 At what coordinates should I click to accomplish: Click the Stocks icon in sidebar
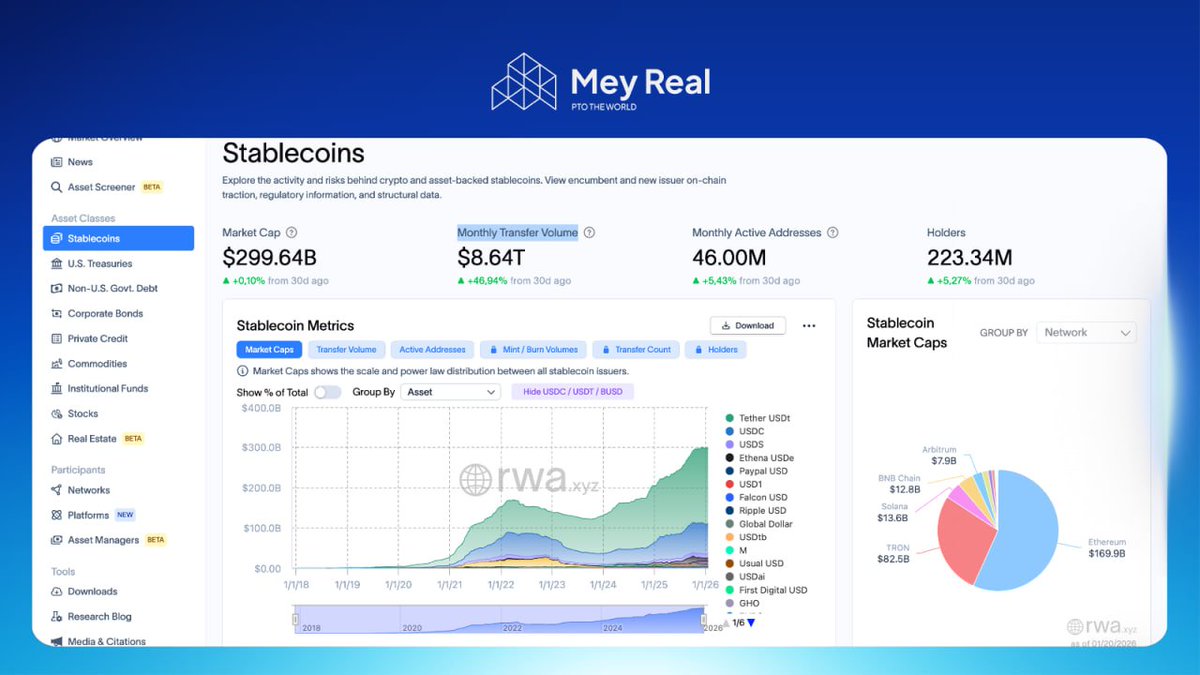click(57, 414)
